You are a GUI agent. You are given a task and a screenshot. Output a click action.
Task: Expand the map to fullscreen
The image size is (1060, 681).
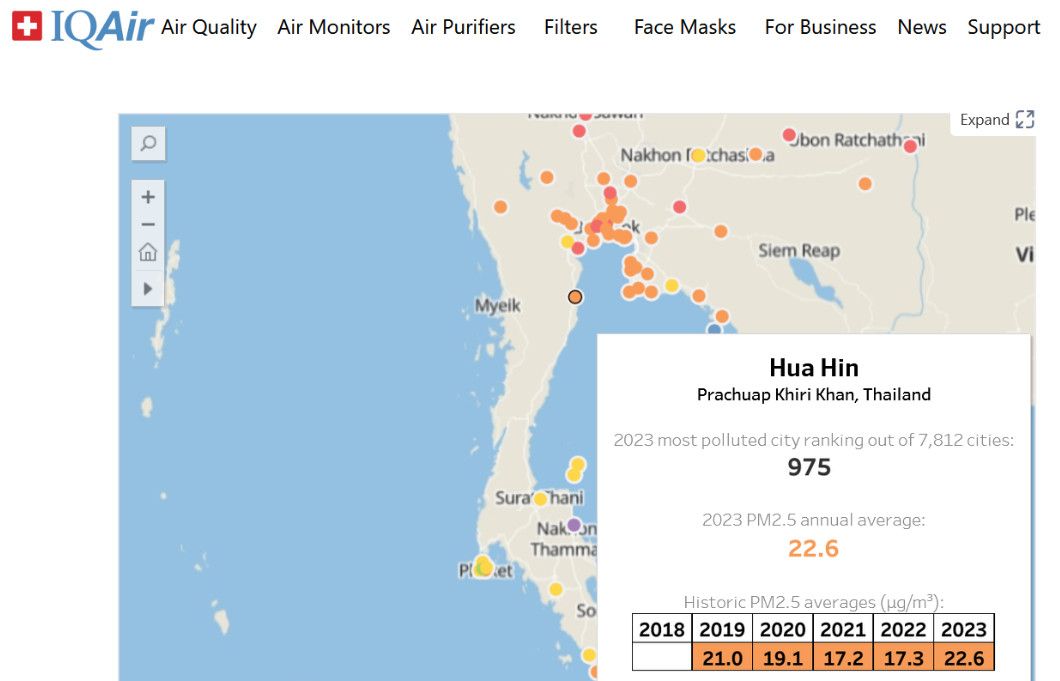(996, 120)
